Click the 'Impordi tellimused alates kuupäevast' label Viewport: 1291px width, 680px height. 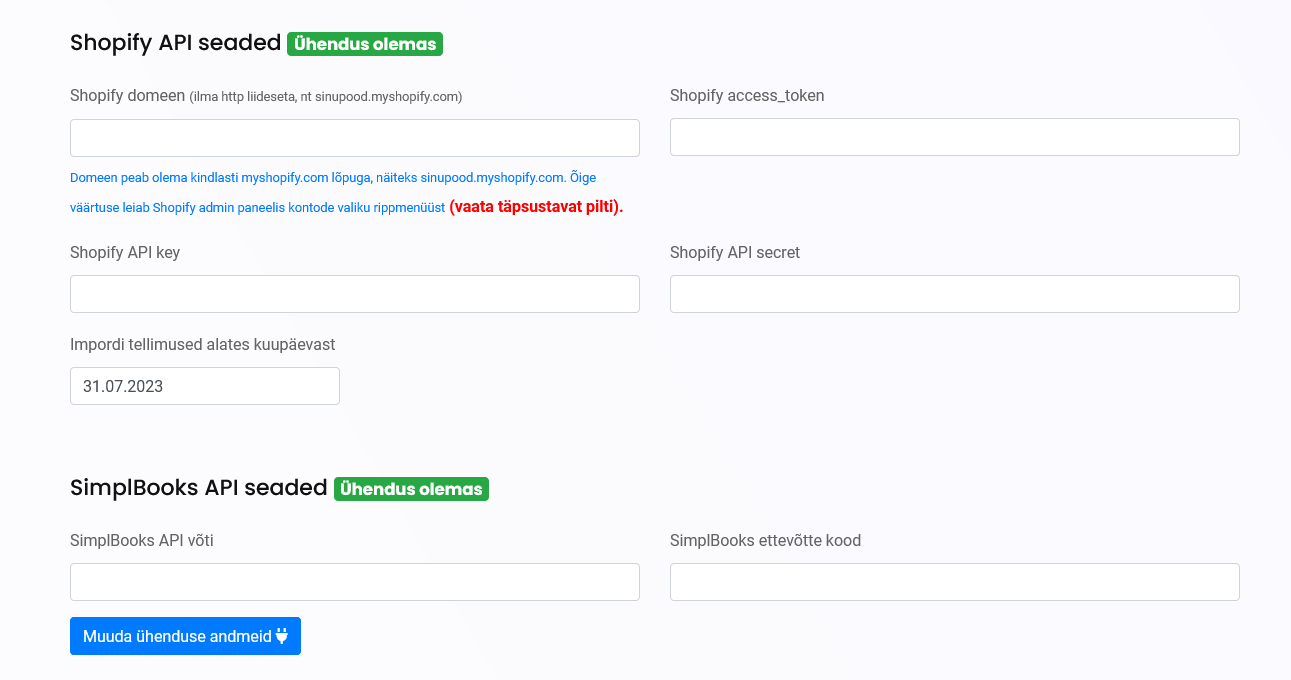tap(202, 344)
